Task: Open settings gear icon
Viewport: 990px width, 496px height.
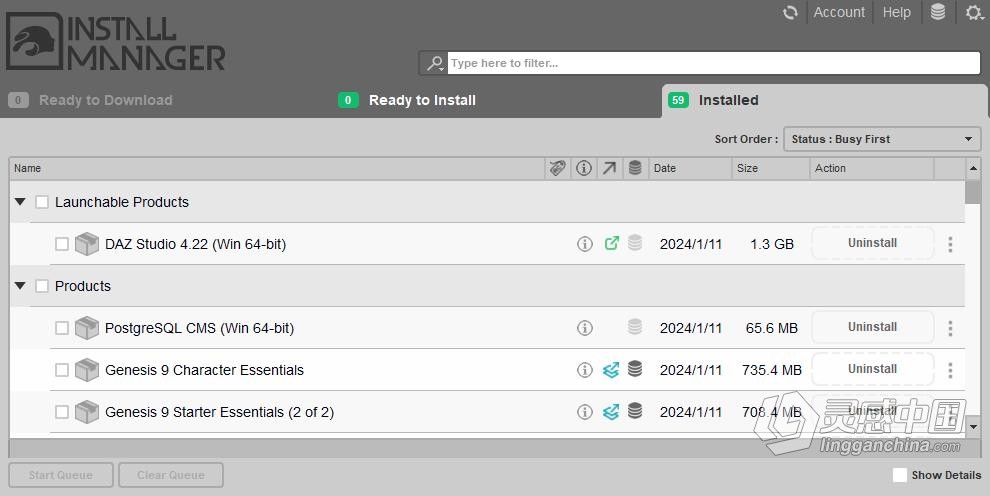Action: pos(973,13)
